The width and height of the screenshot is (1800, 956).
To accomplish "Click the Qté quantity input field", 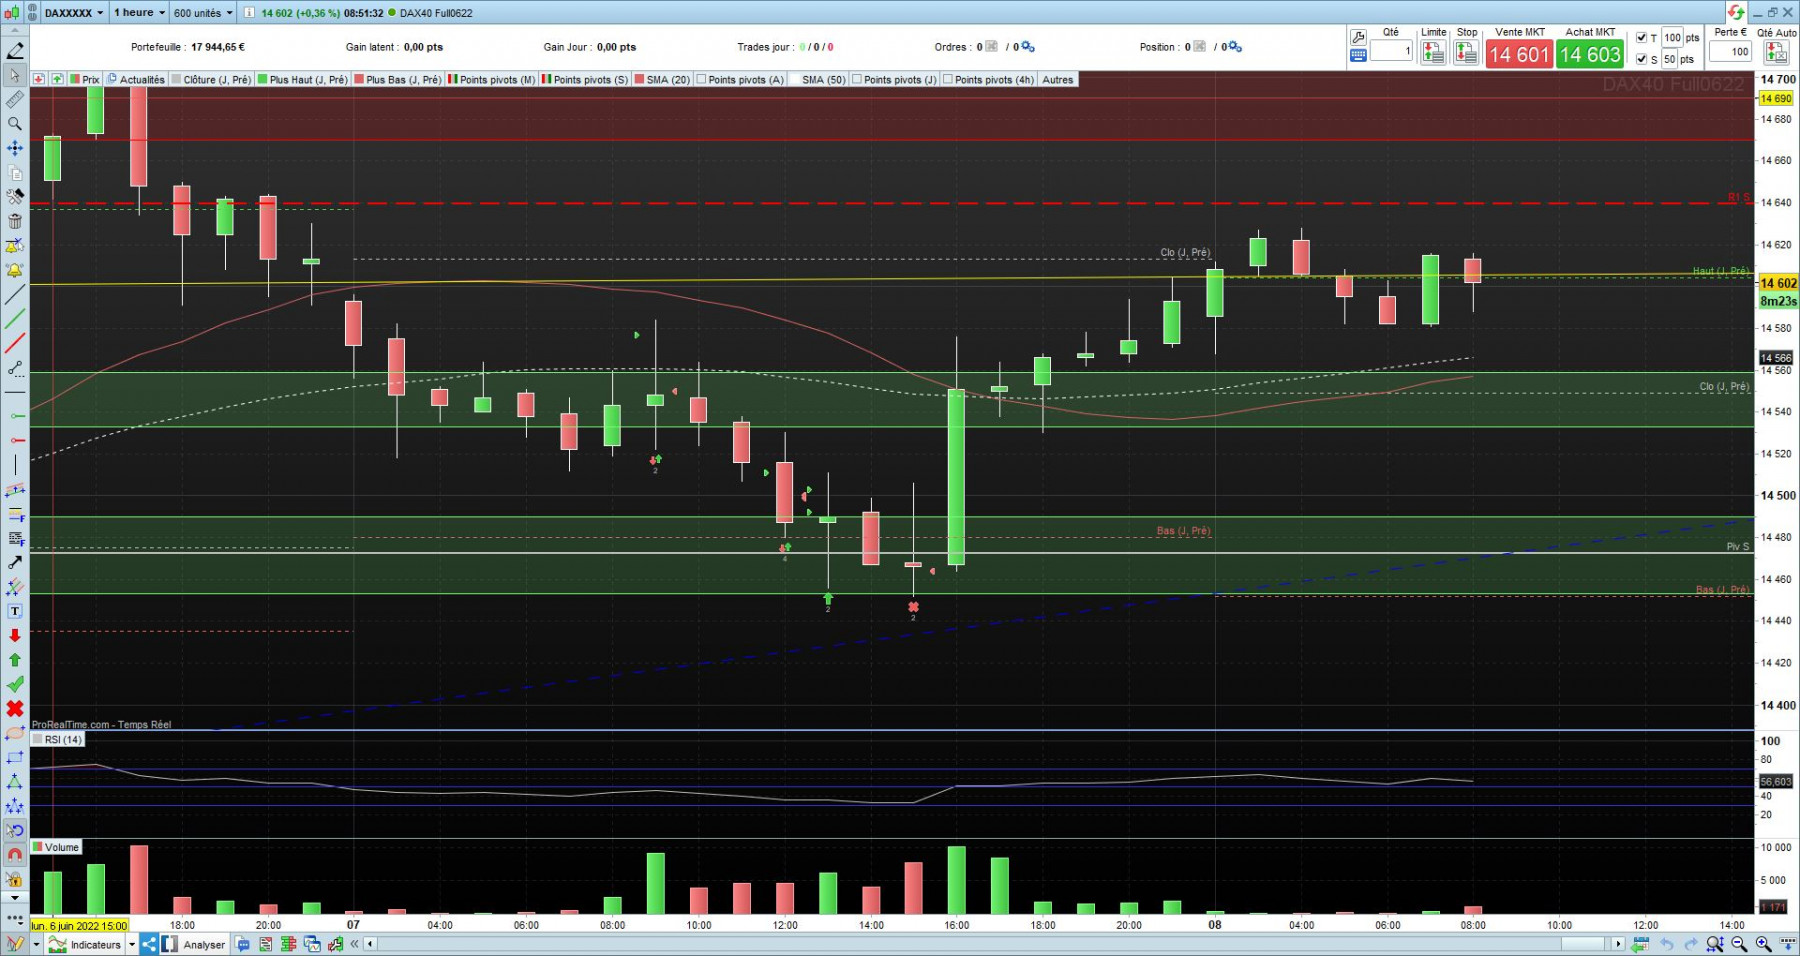I will [x=1392, y=51].
